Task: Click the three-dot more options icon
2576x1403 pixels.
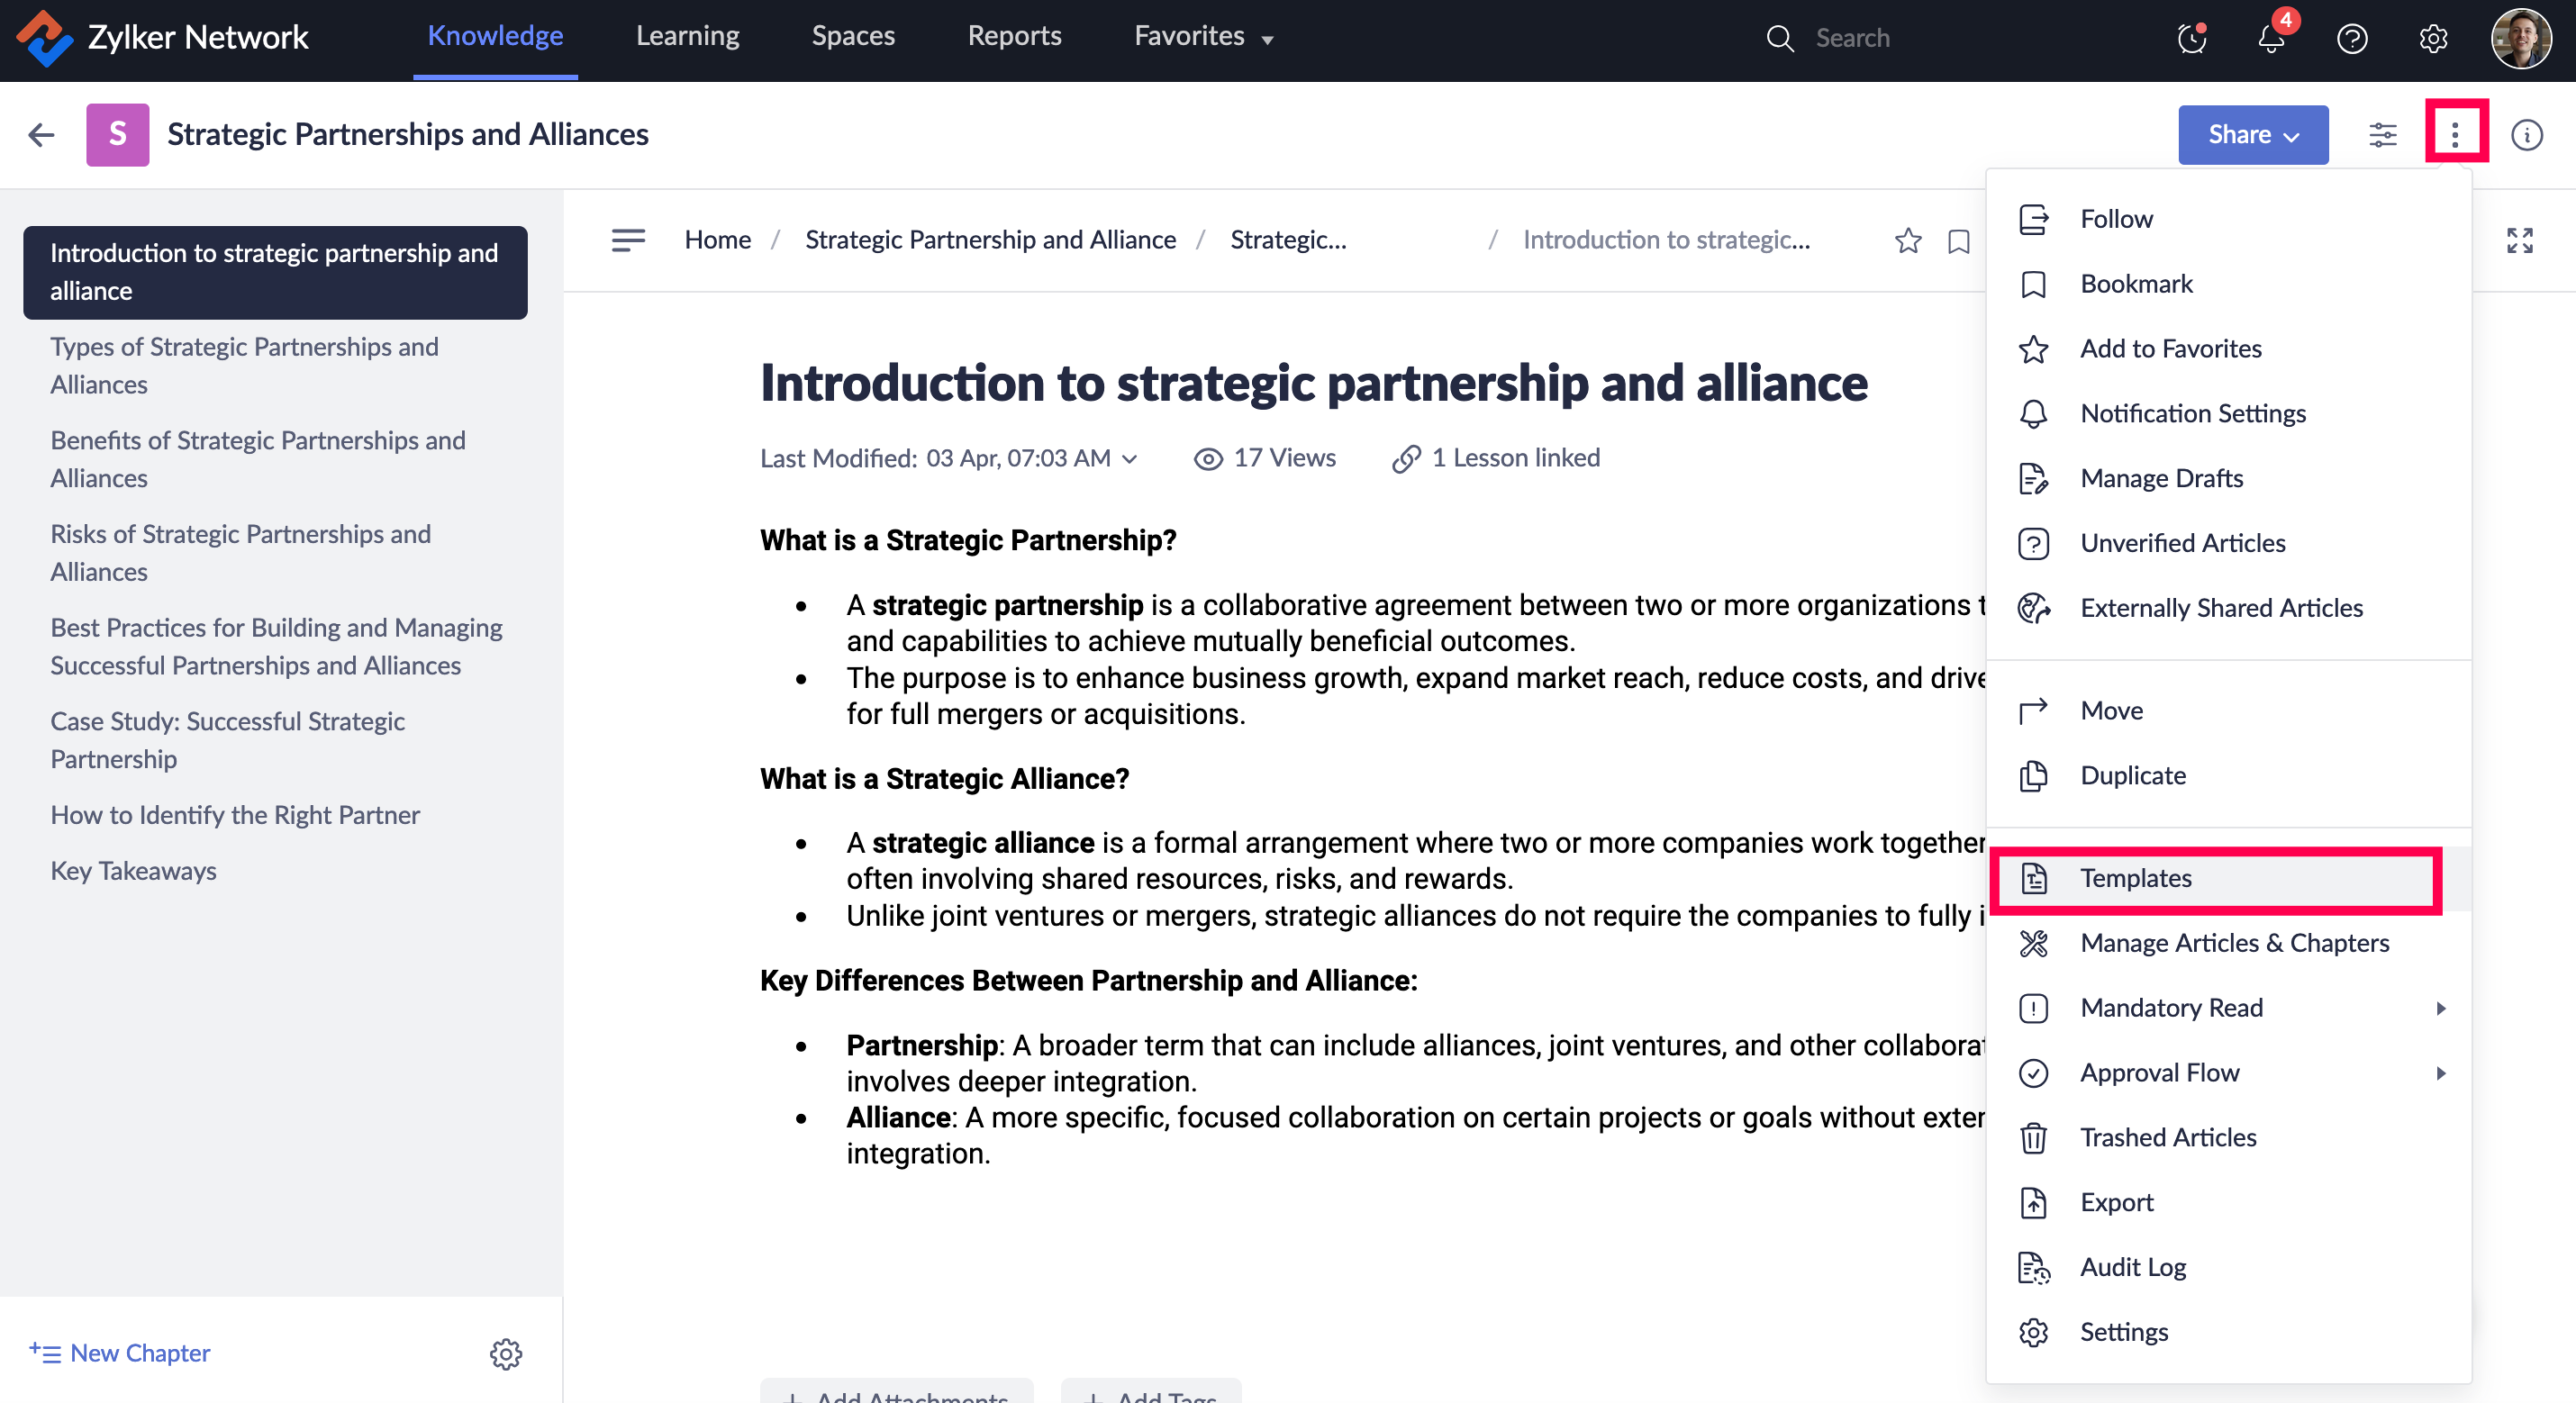Action: (x=2455, y=134)
